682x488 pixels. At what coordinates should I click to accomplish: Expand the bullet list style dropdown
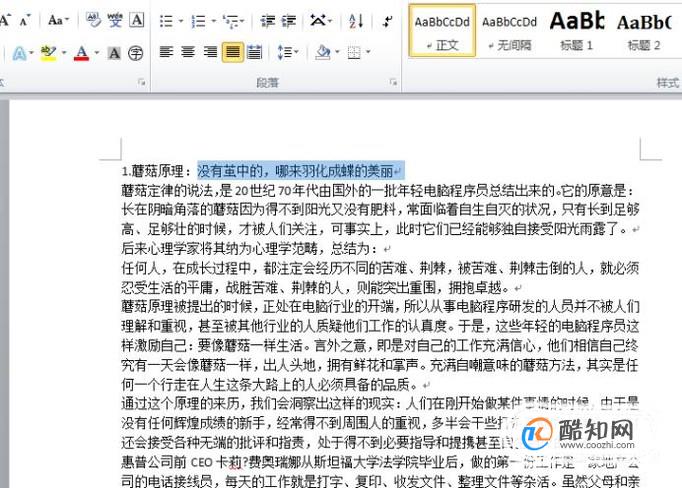[x=181, y=20]
